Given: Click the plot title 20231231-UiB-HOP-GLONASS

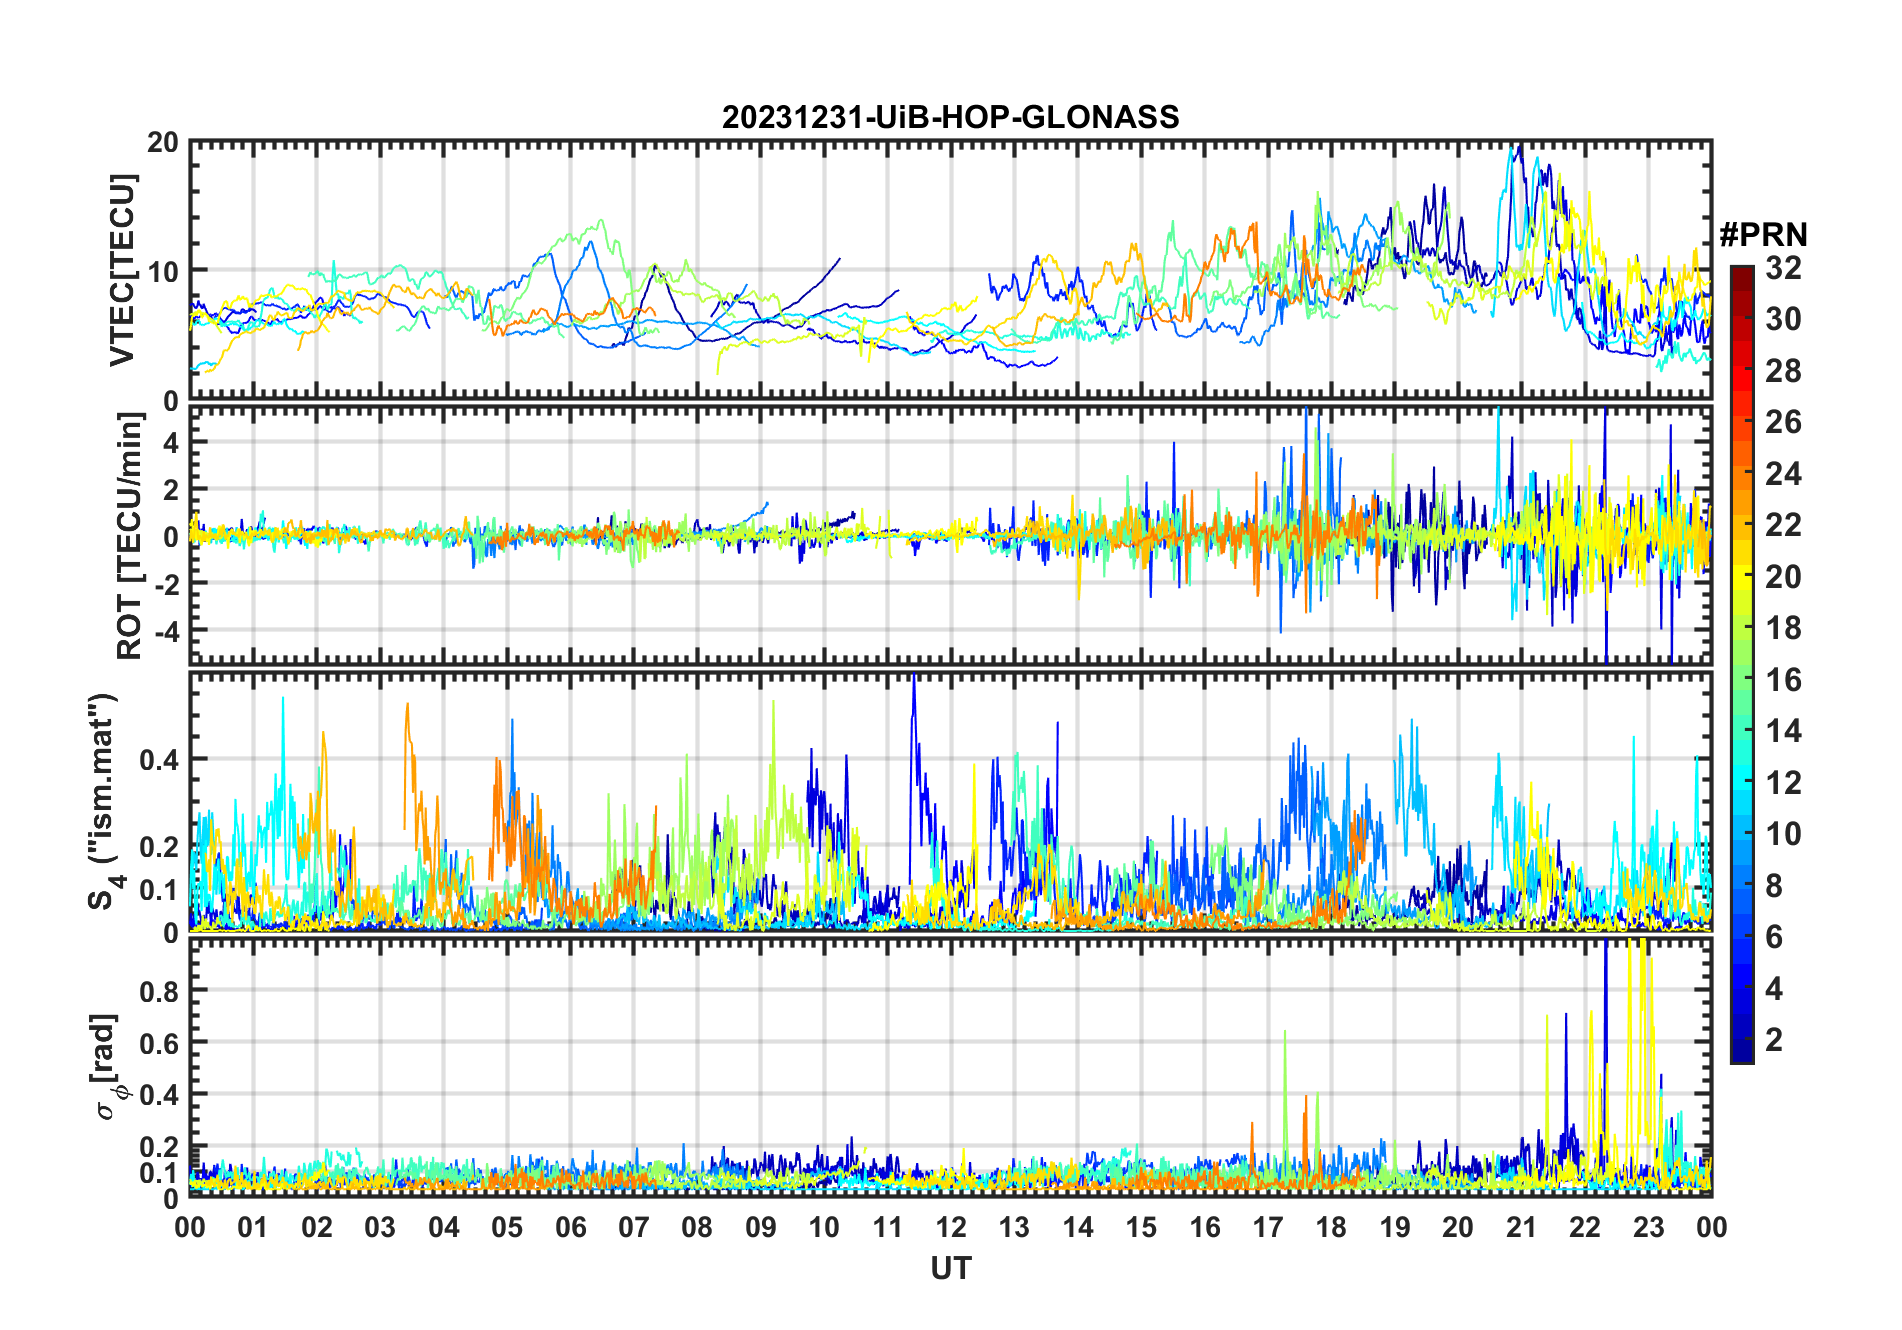Looking at the screenshot, I should pos(950,118).
